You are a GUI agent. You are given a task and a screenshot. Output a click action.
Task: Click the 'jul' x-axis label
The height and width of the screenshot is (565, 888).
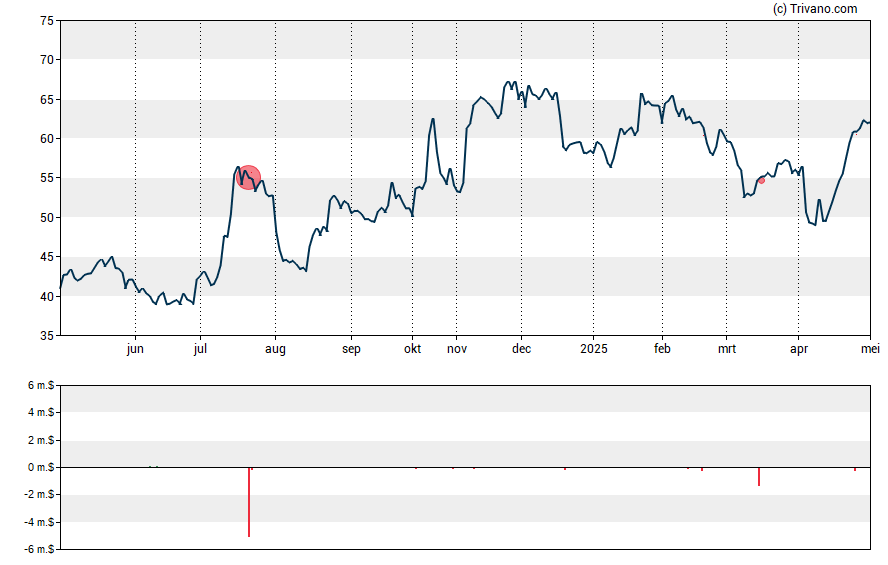200,349
